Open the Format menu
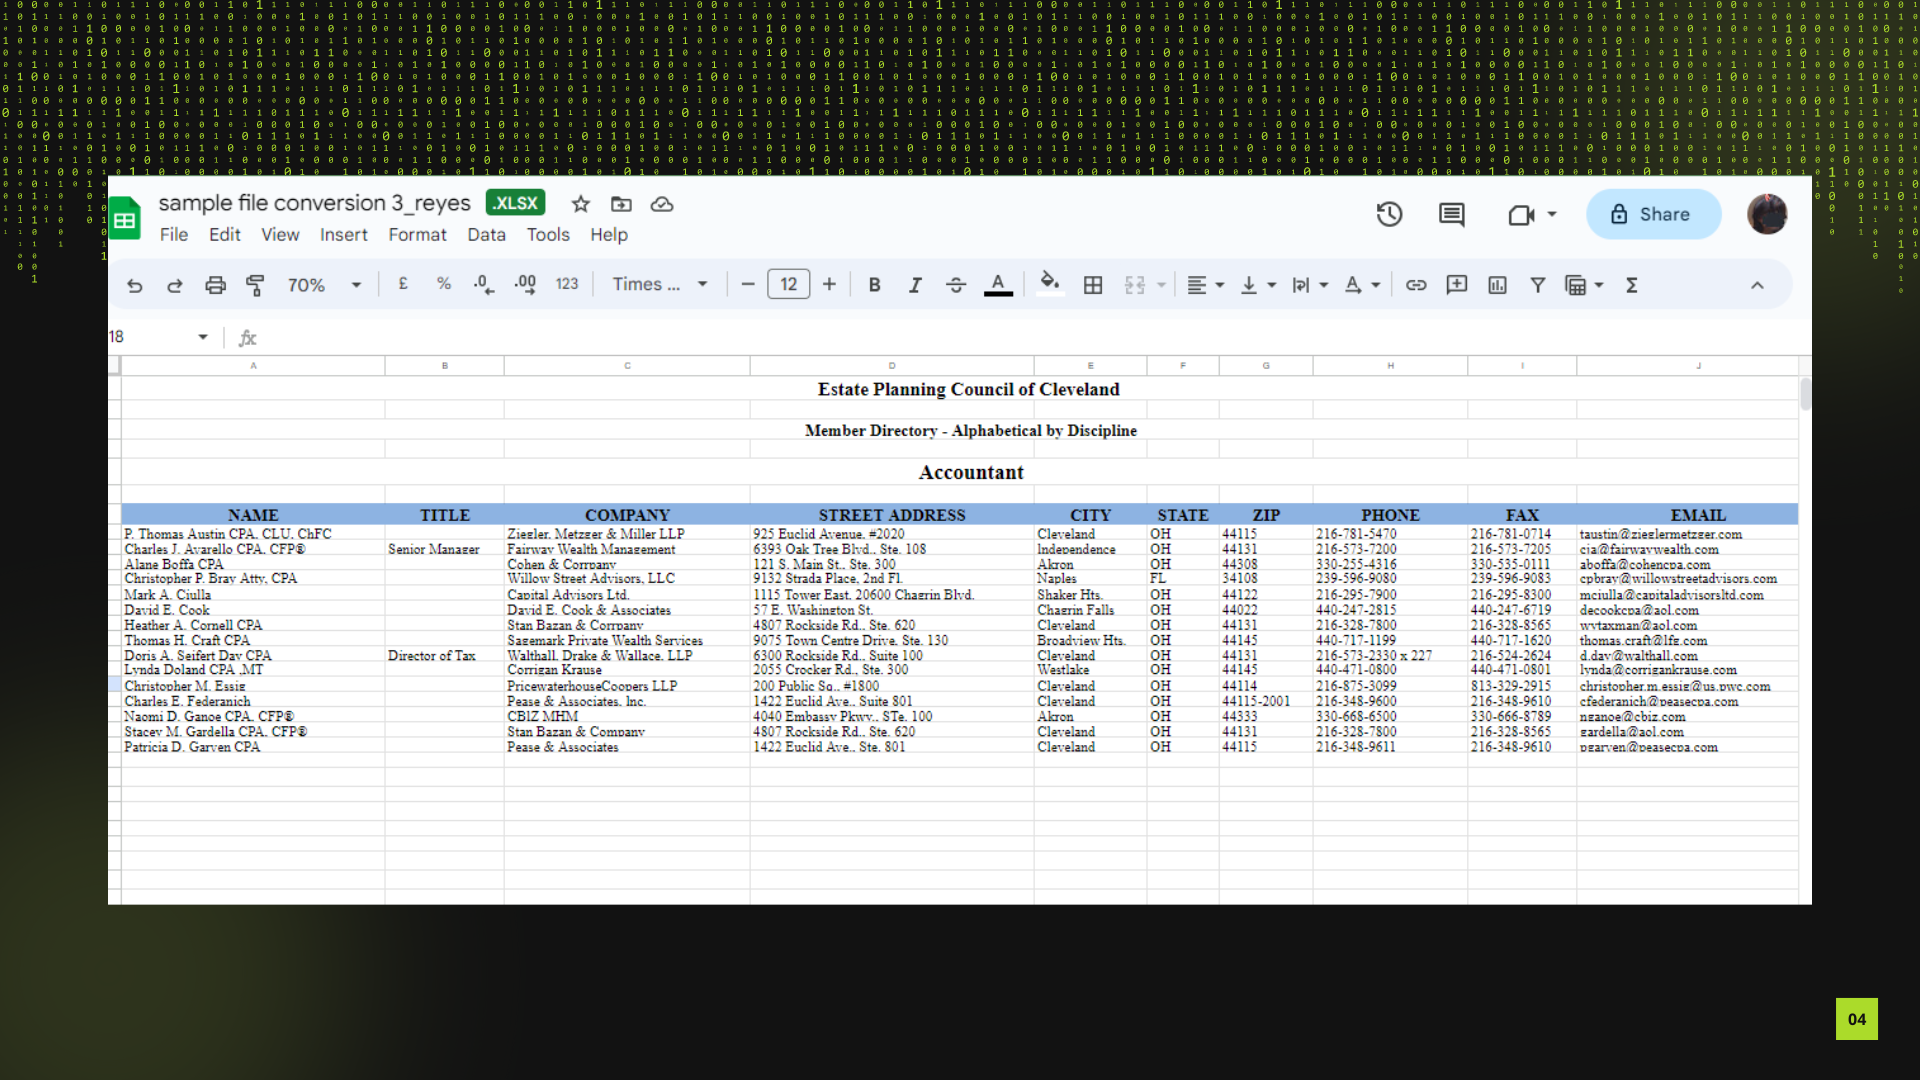The image size is (1920, 1080). pyautogui.click(x=418, y=235)
